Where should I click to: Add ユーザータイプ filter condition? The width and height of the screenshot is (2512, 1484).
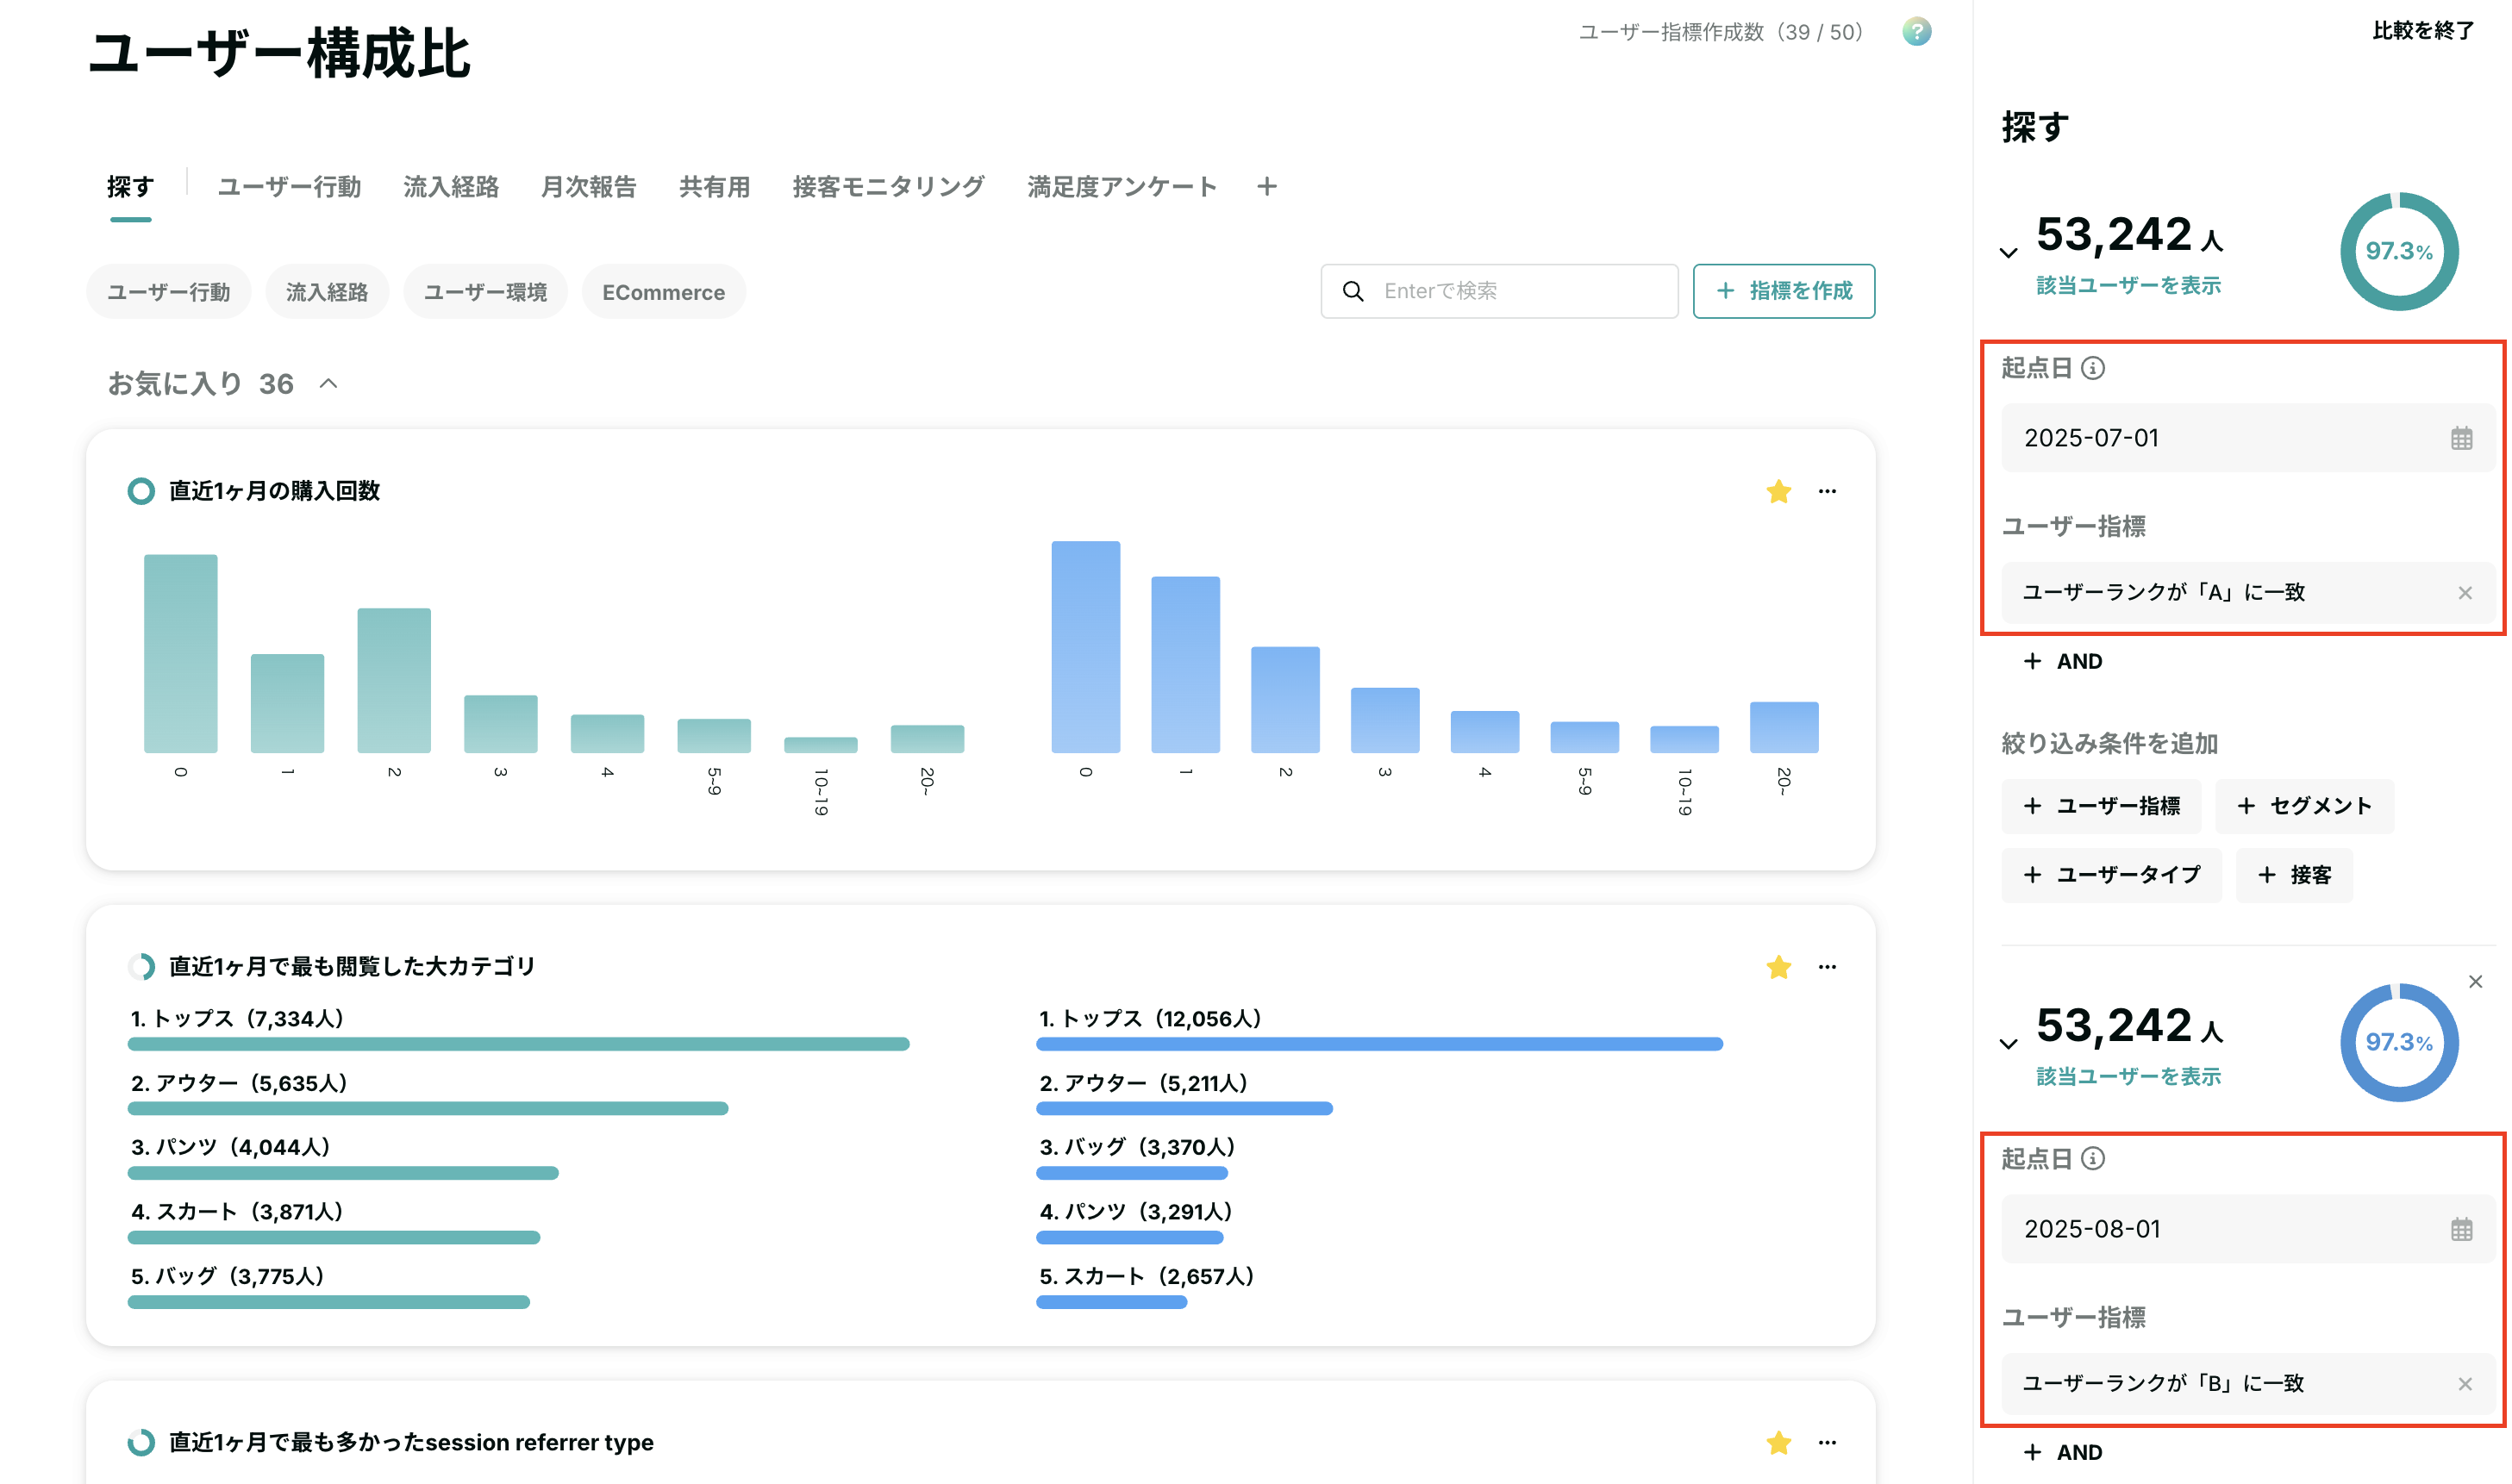point(2111,875)
